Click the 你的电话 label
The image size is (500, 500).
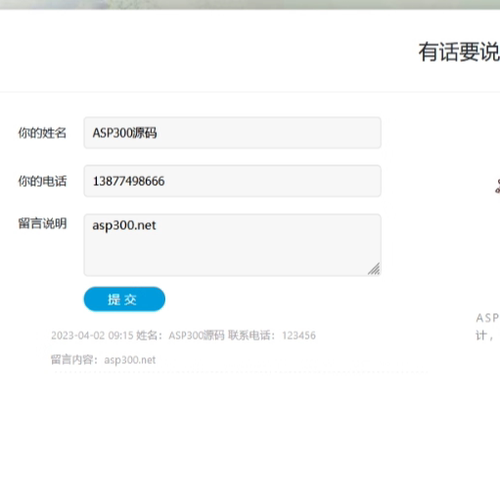click(42, 181)
